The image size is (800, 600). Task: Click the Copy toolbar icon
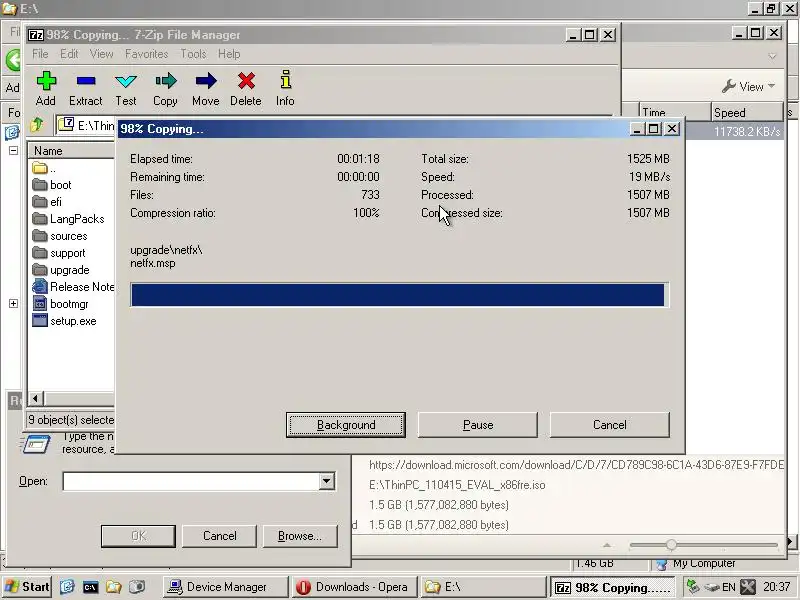[x=165, y=88]
